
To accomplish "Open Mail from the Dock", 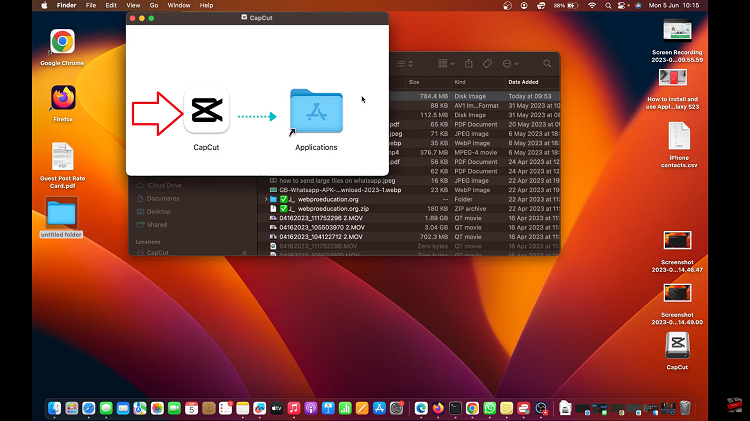I will pyautogui.click(x=123, y=408).
